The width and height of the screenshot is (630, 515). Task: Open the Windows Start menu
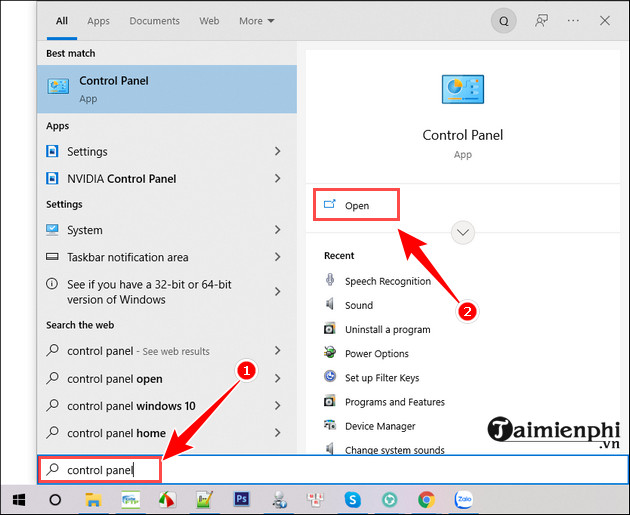click(19, 500)
